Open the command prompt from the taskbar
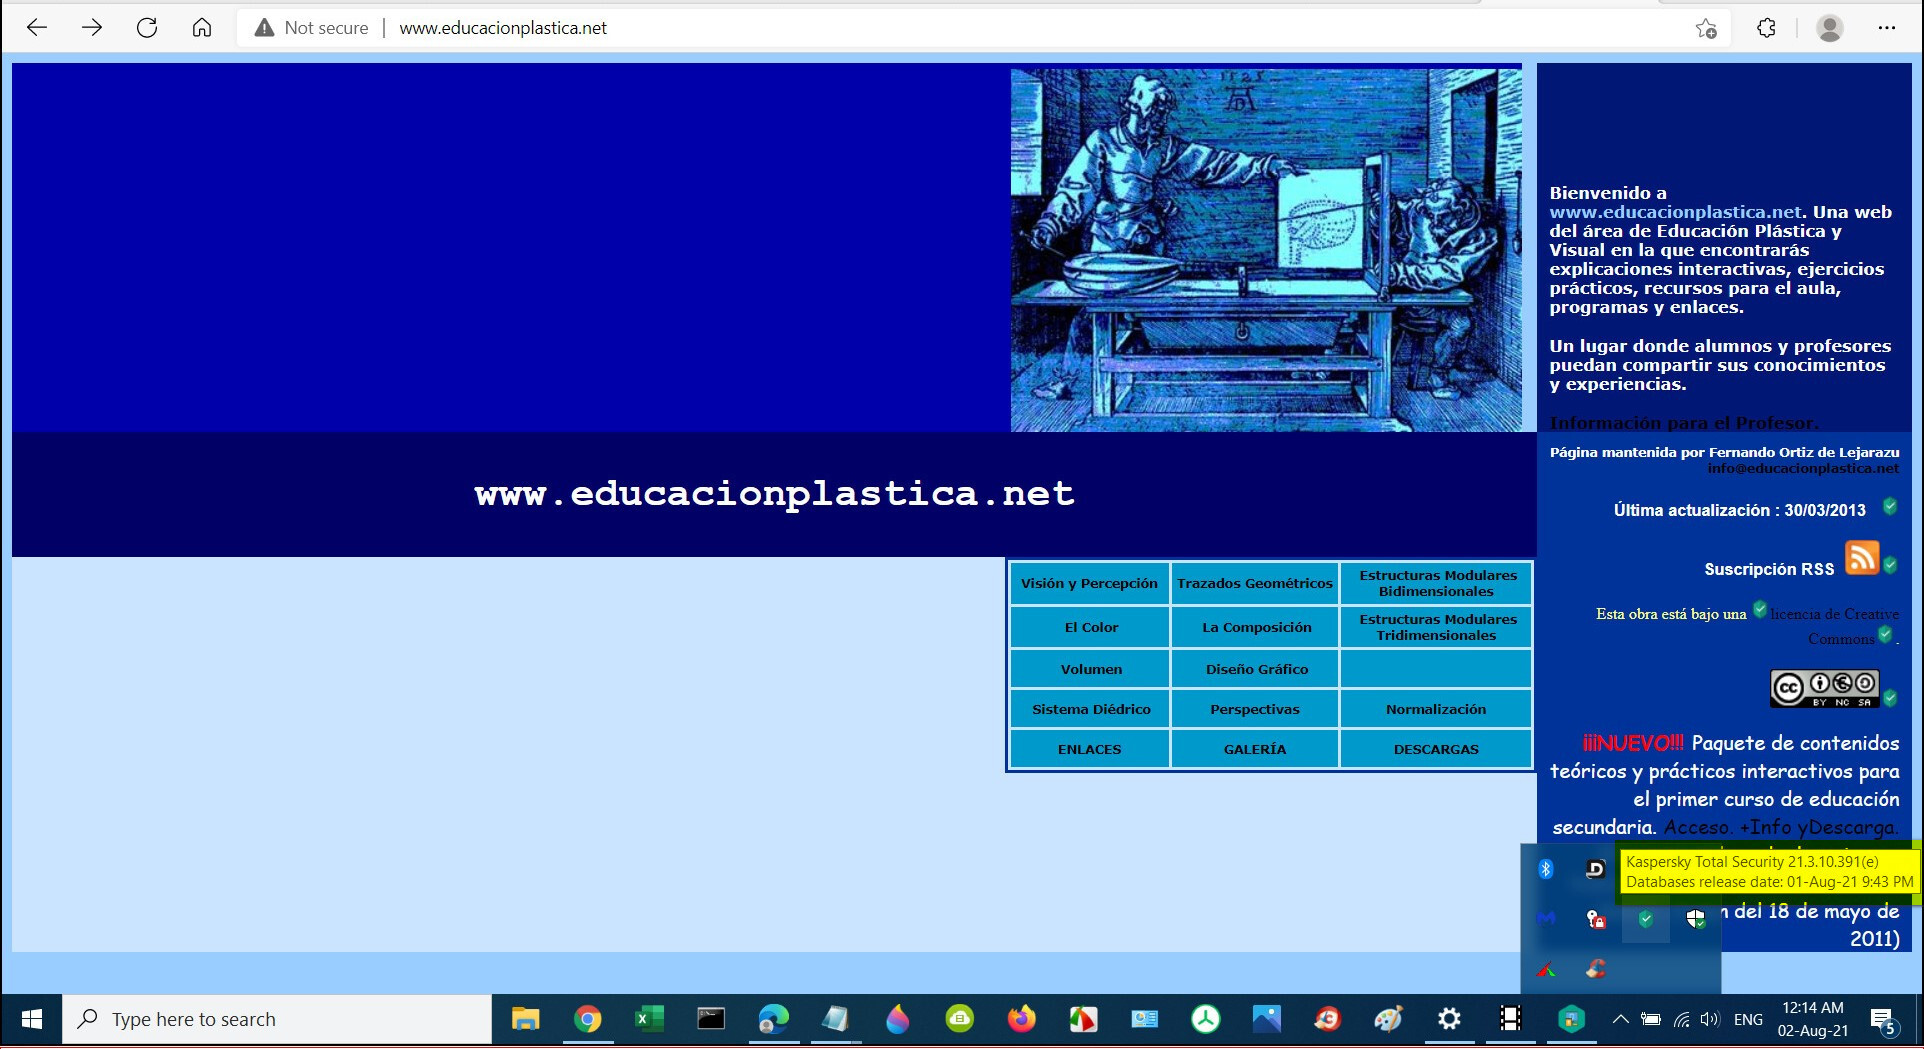 (x=711, y=1019)
